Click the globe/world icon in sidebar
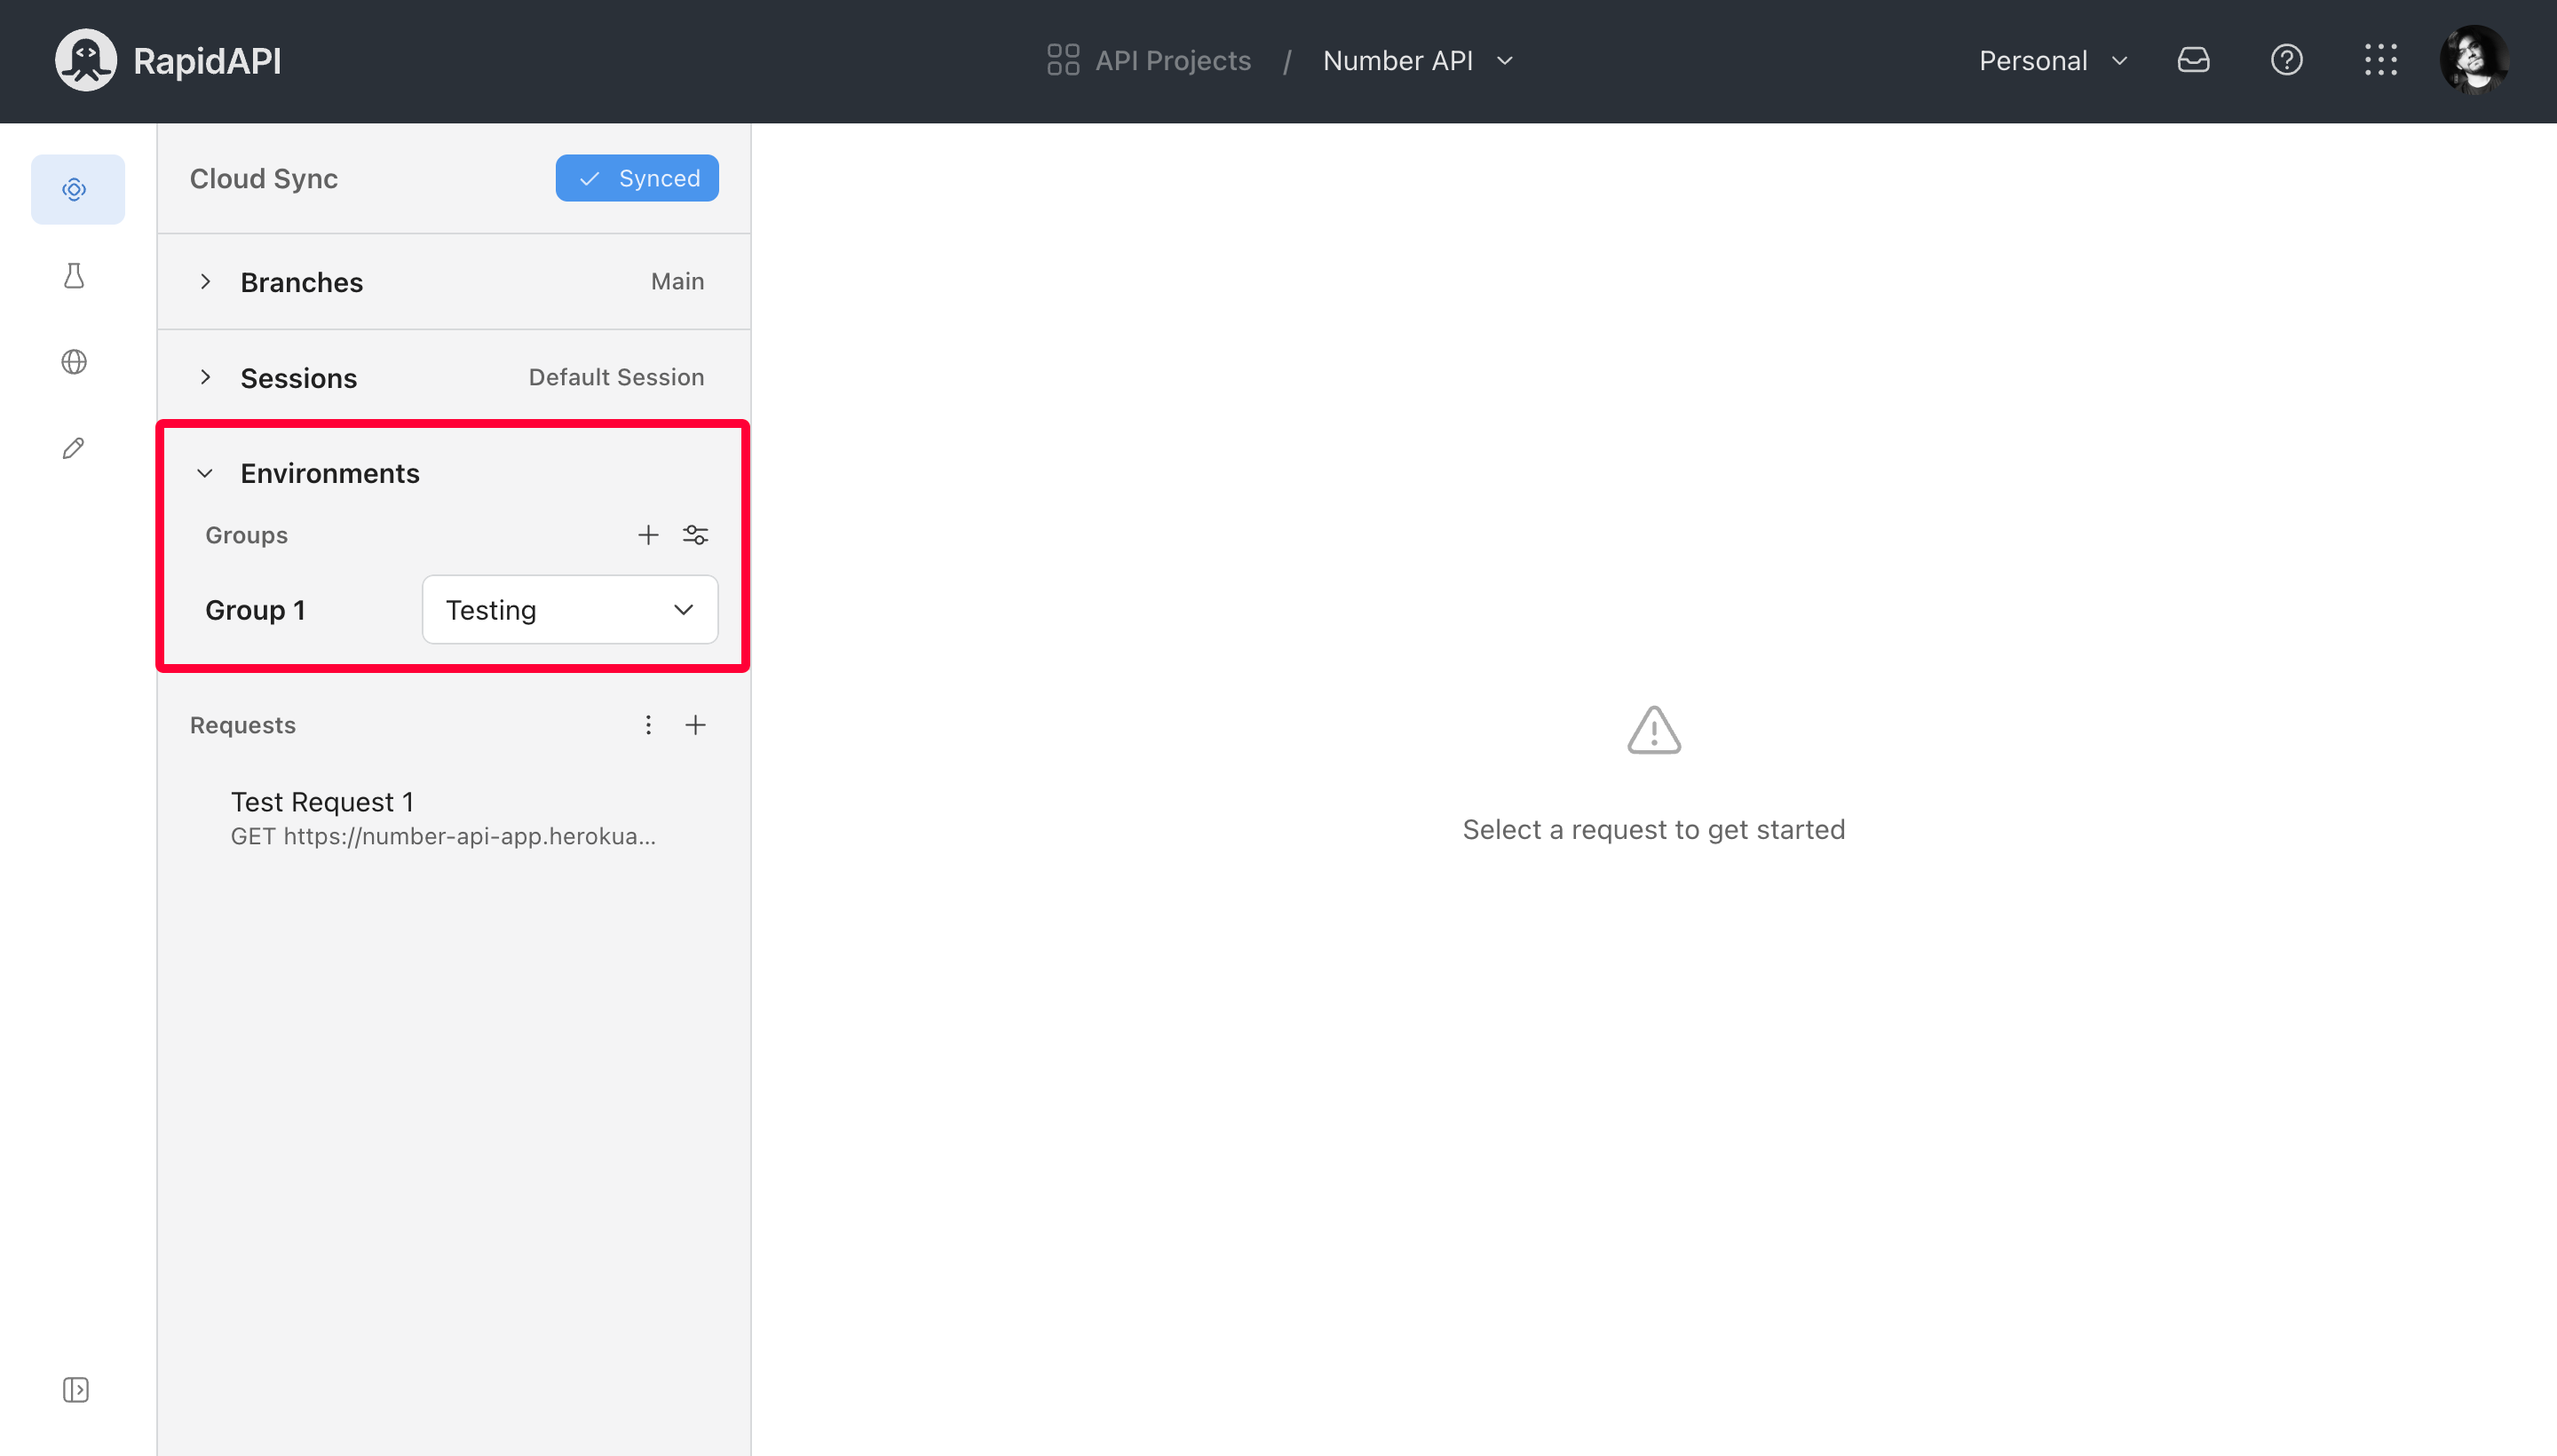Viewport: 2557px width, 1456px height. point(75,362)
